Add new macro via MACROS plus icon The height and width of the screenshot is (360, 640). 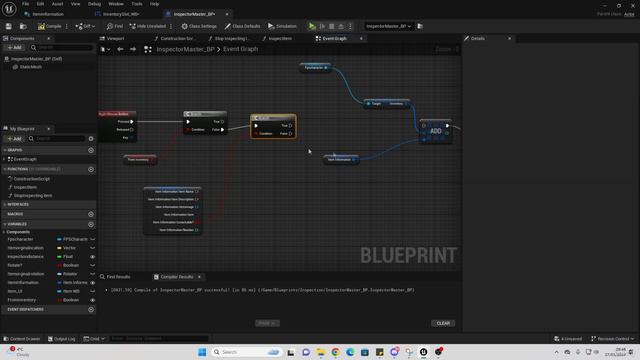(x=91, y=214)
